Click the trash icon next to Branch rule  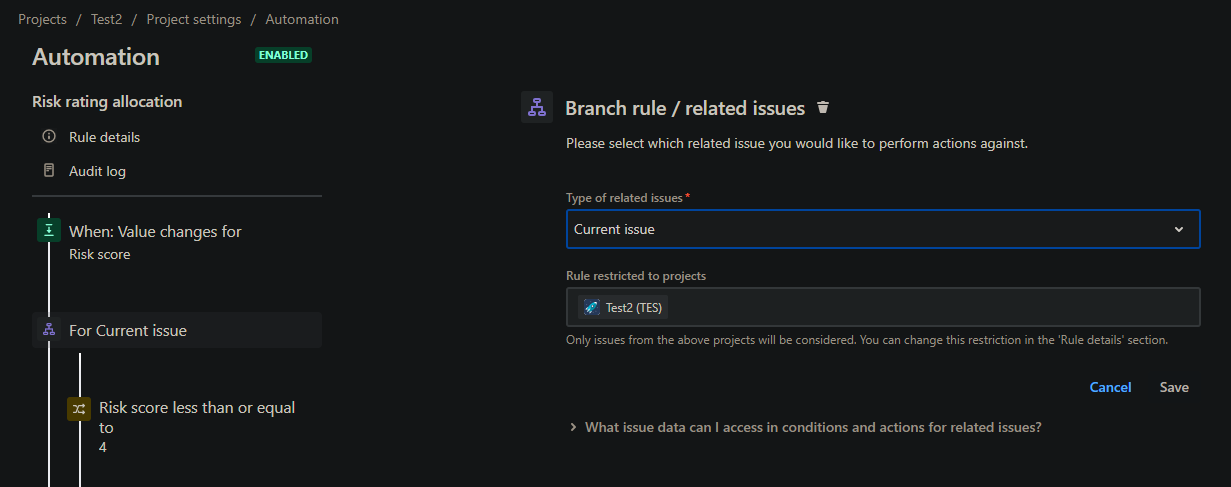(823, 107)
